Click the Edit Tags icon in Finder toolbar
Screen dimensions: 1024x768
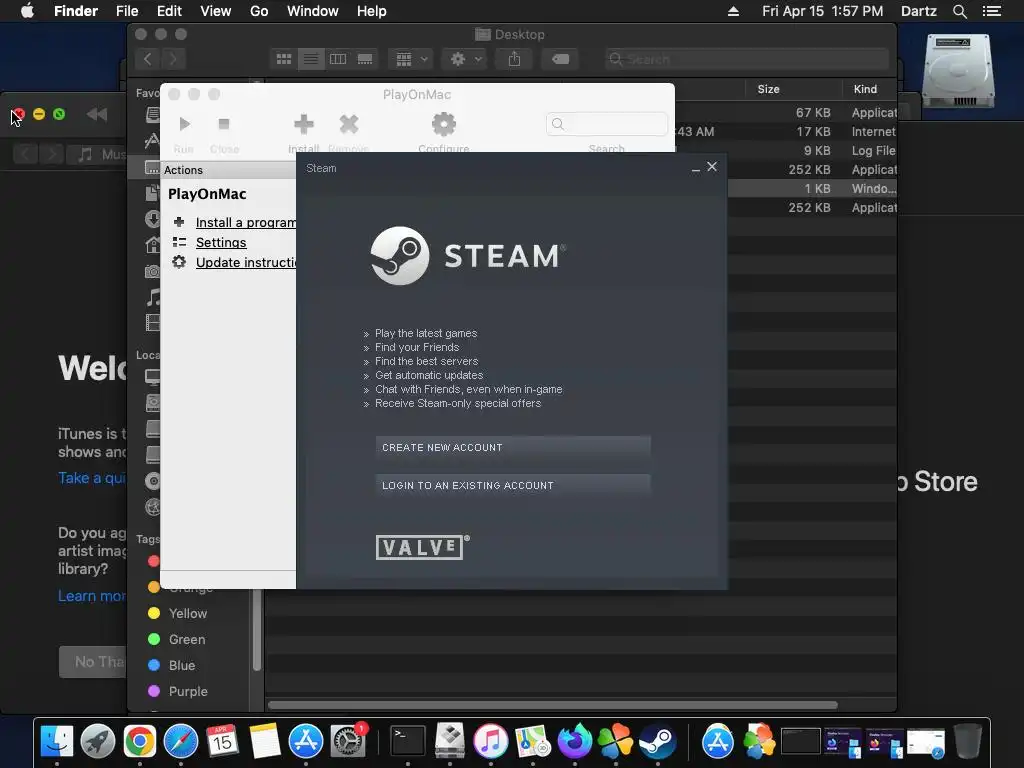pos(560,59)
